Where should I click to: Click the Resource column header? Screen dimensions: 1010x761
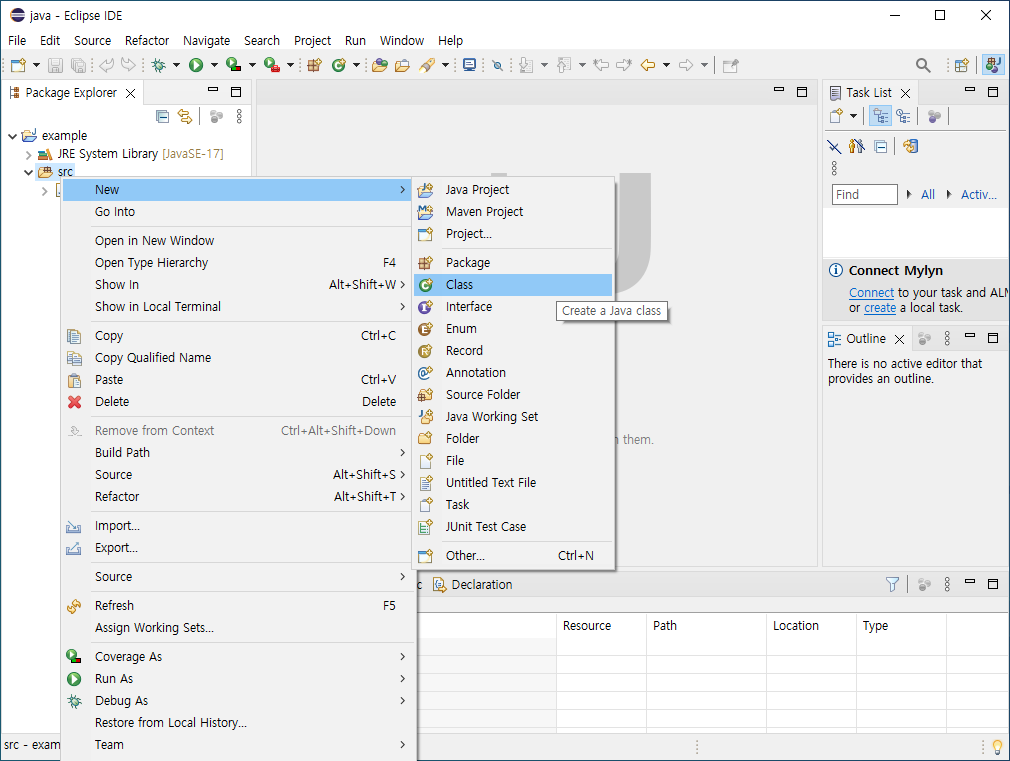(x=601, y=626)
